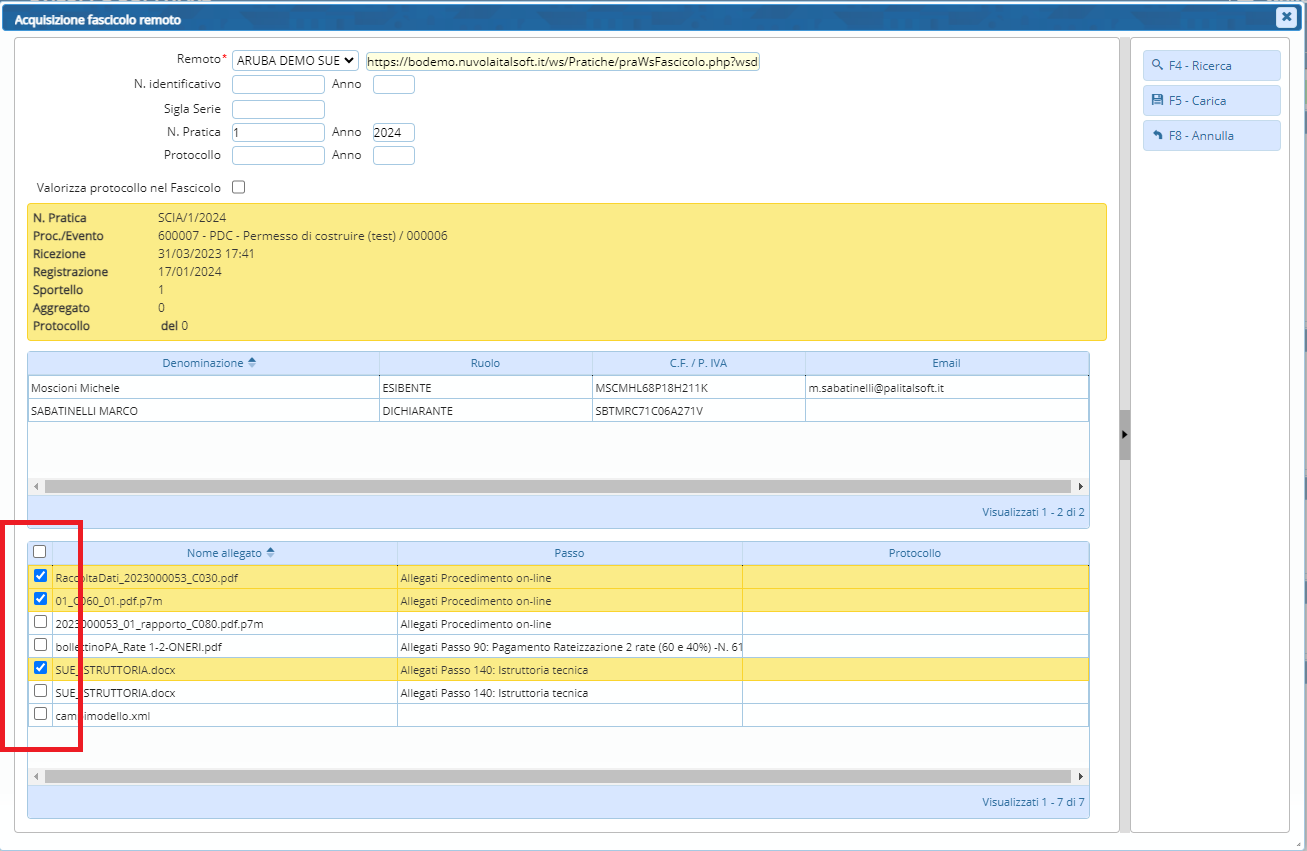The image size is (1307, 851).
Task: Select the Moscioni Michele table row
Action: pyautogui.click(x=203, y=387)
